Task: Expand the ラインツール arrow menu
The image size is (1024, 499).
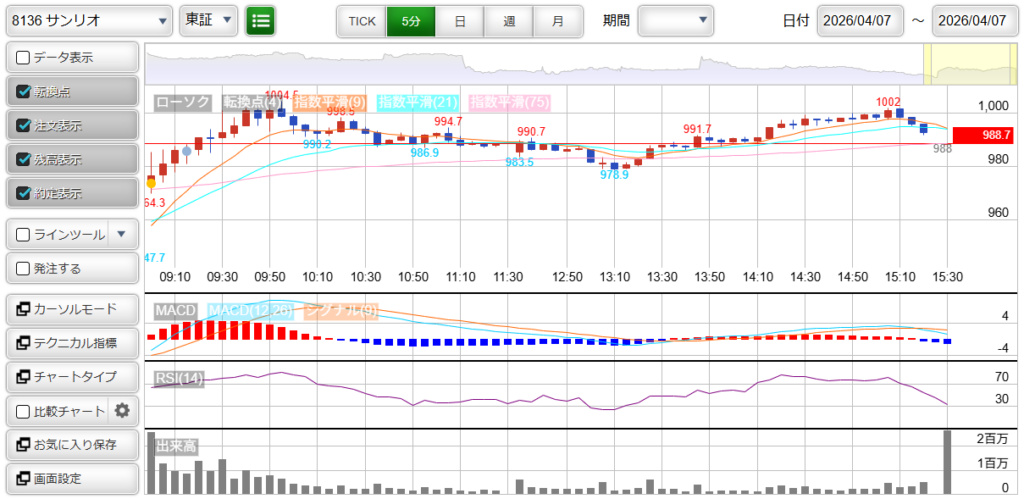Action: (121, 234)
